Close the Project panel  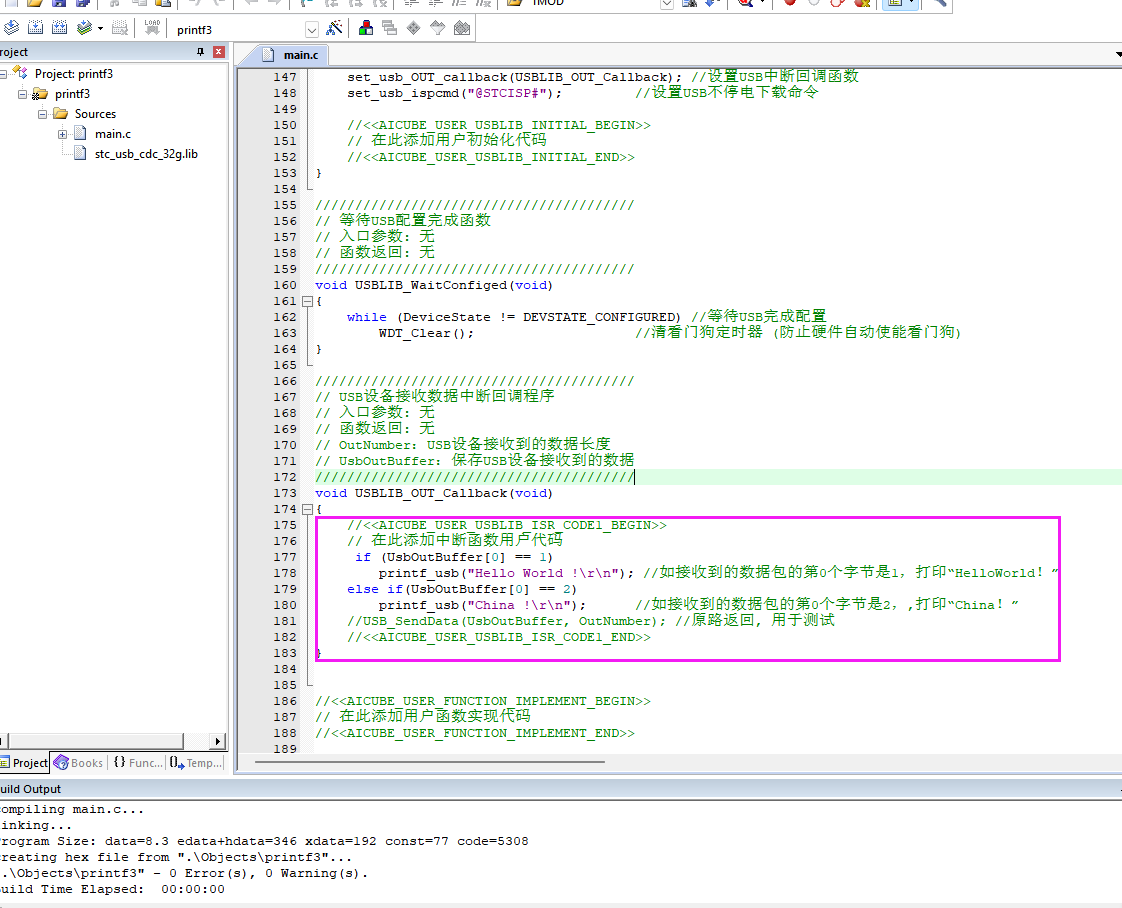pos(219,52)
